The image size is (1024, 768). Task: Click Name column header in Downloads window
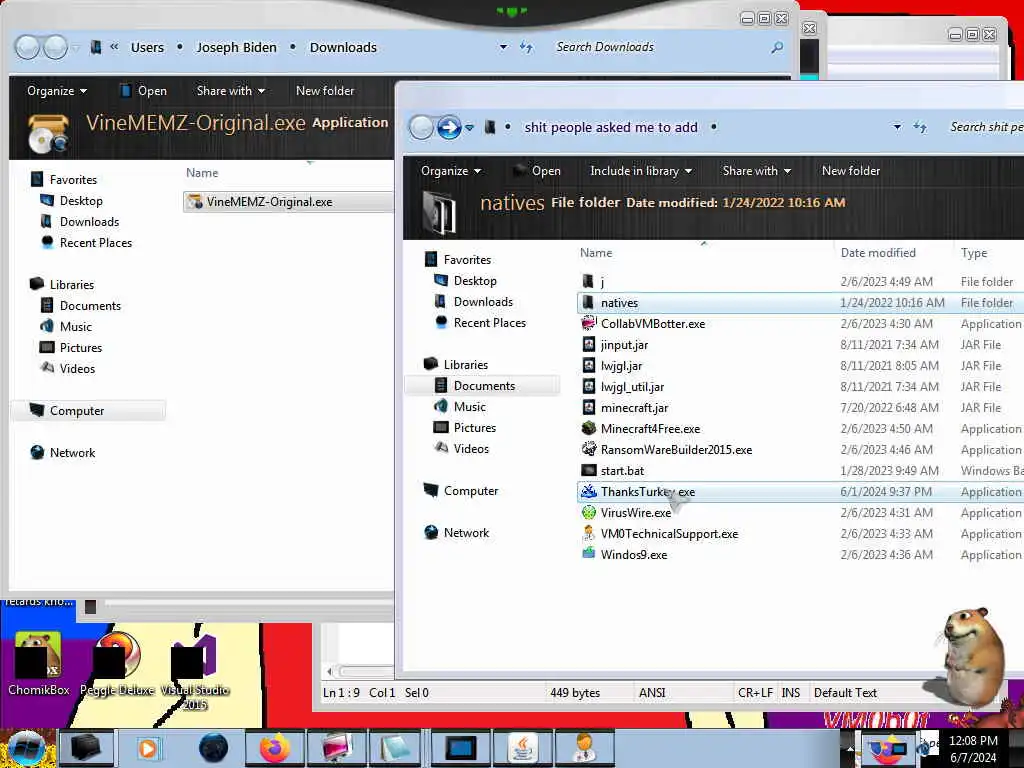click(202, 173)
